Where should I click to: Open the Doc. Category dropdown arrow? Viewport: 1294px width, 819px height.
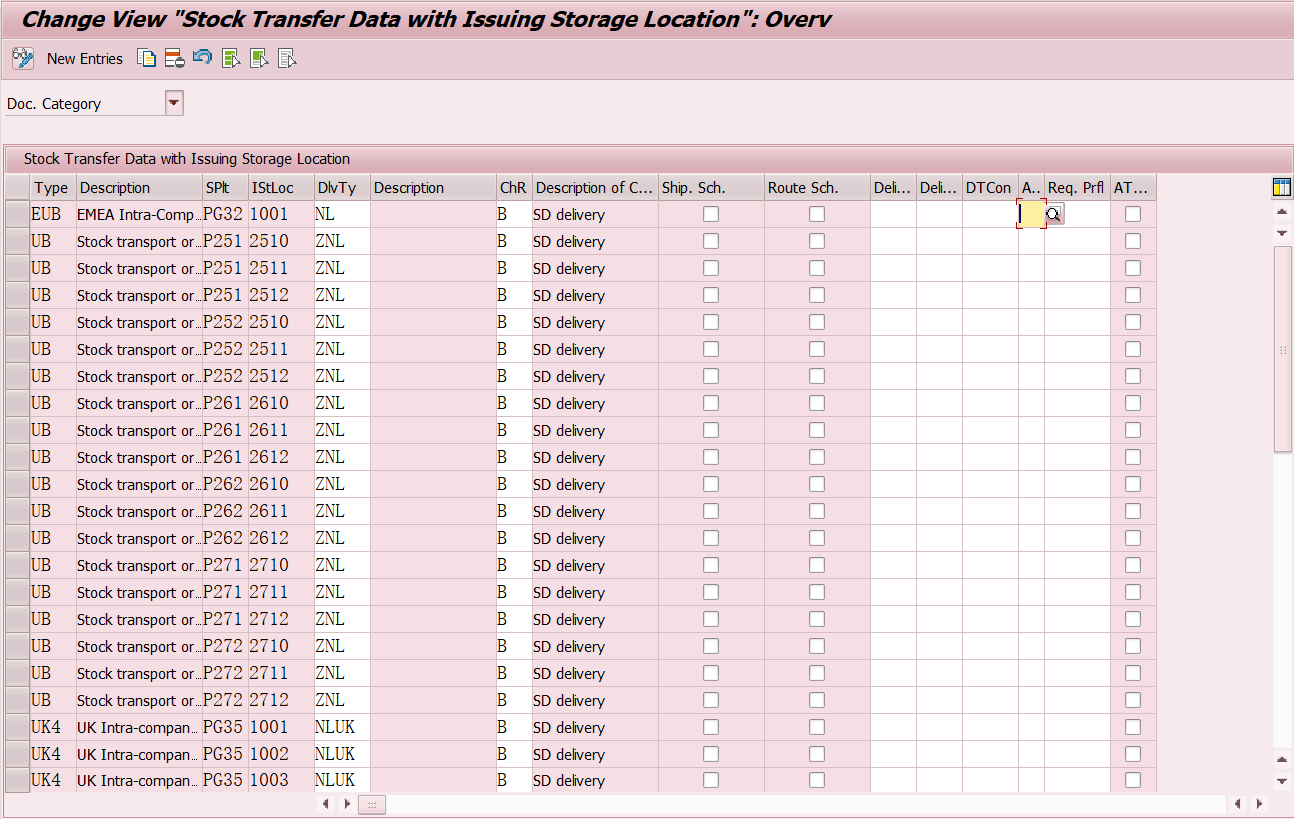coord(174,103)
